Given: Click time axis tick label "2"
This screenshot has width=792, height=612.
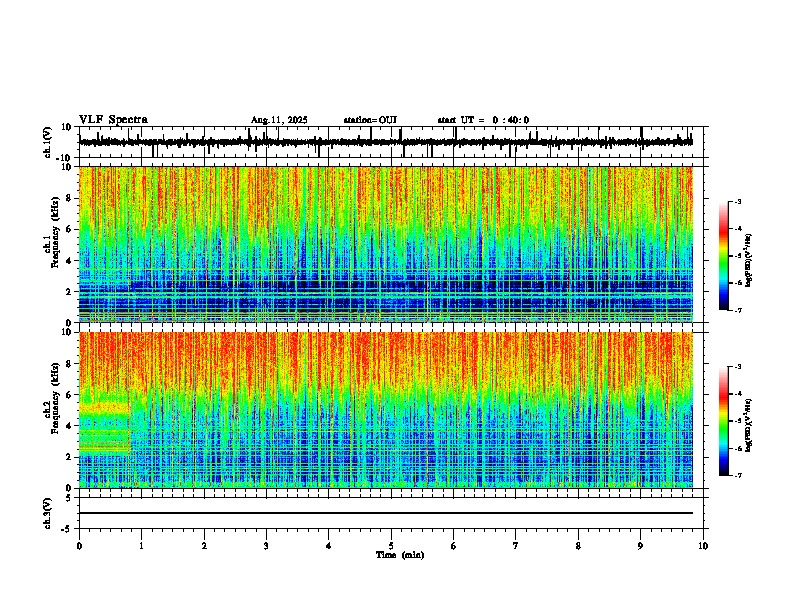Looking at the screenshot, I should pyautogui.click(x=204, y=546).
